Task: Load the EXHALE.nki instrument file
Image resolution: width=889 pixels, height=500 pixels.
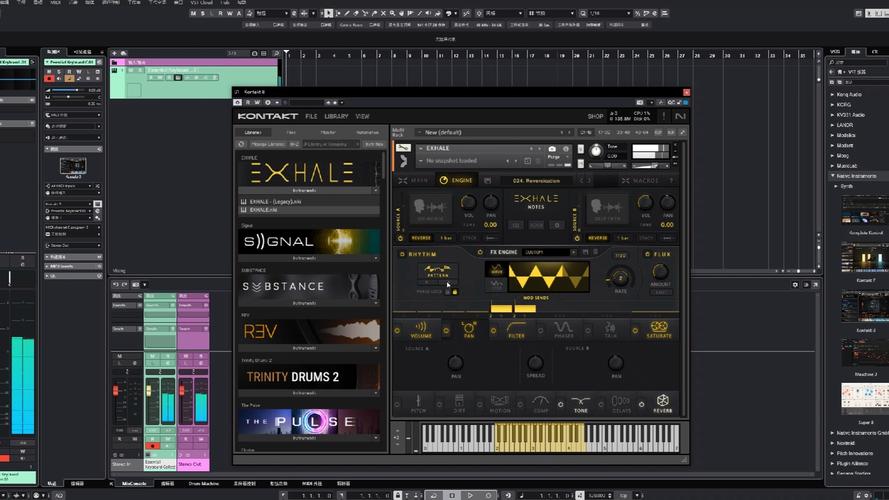Action: coord(309,210)
